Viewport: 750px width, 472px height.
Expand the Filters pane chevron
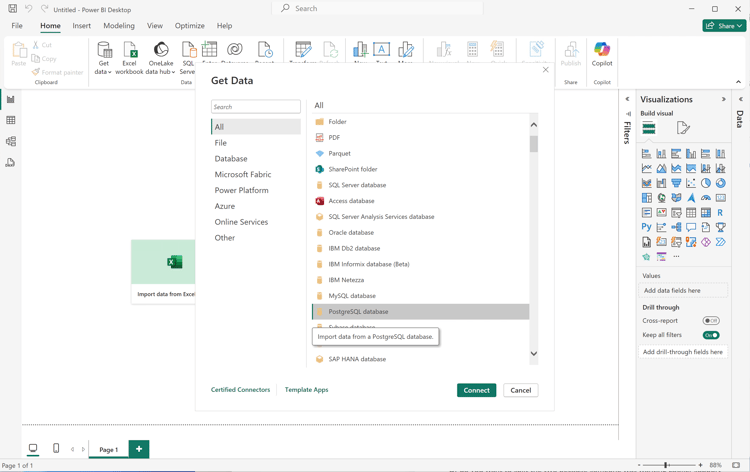(x=628, y=99)
